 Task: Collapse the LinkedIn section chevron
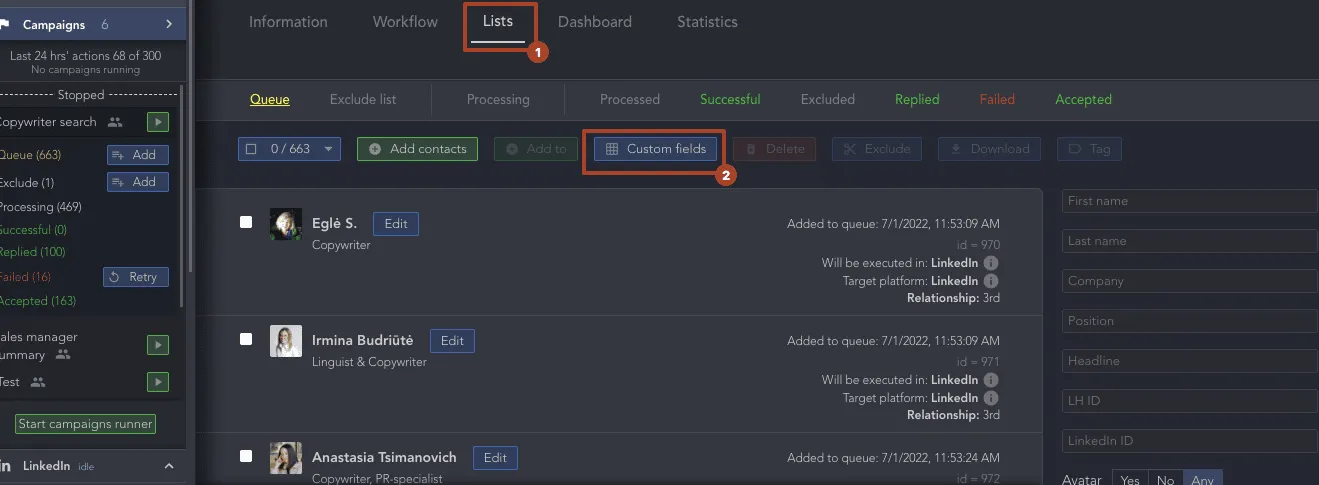[169, 466]
